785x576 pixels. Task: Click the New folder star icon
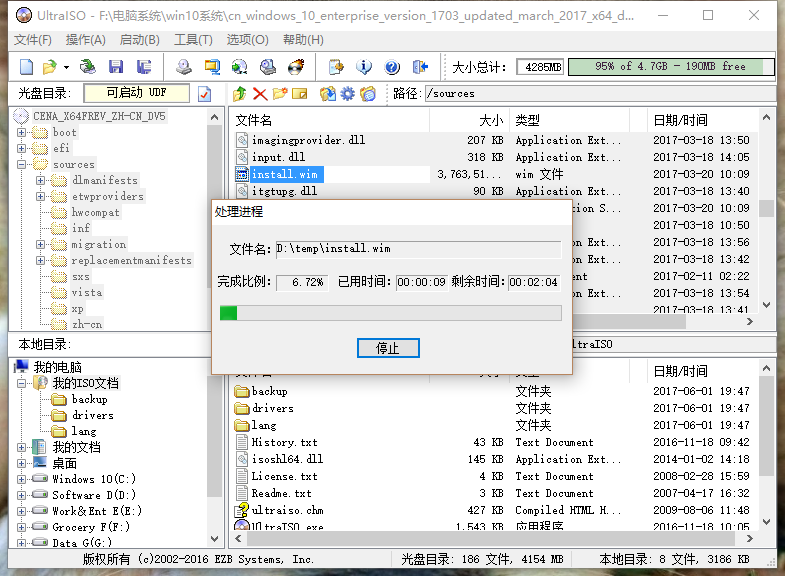tap(280, 94)
